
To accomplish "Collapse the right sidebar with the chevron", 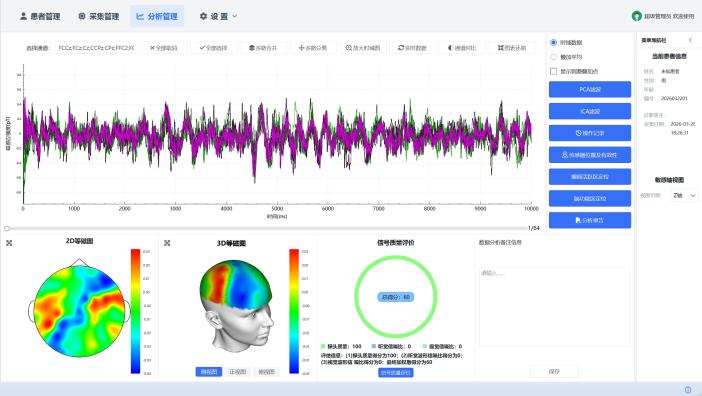I will [x=691, y=40].
